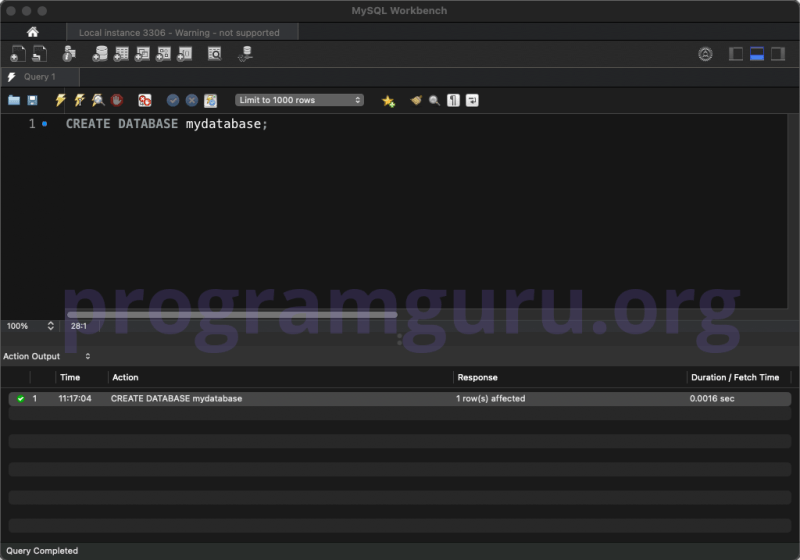This screenshot has height=560, width=800.
Task: Create a new SQL tab icon
Action: click(18, 54)
